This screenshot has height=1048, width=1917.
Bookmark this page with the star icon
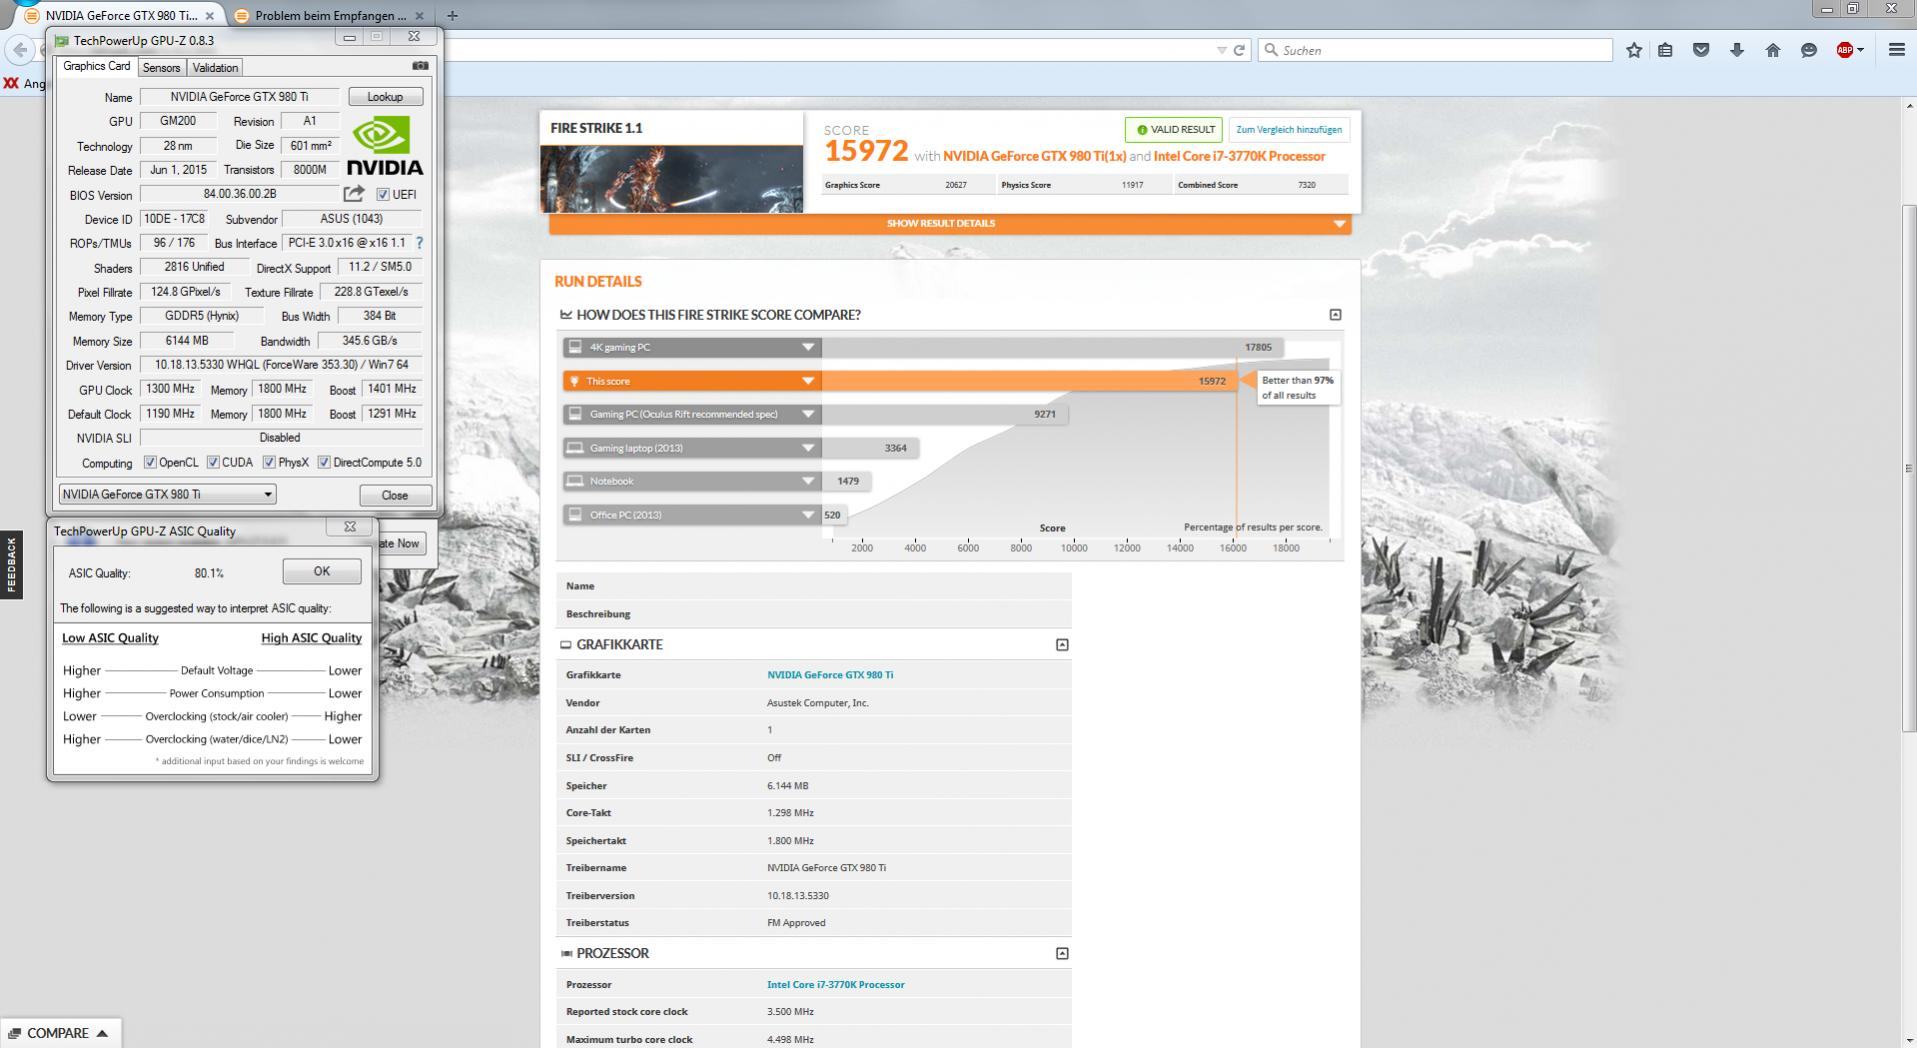point(1634,50)
